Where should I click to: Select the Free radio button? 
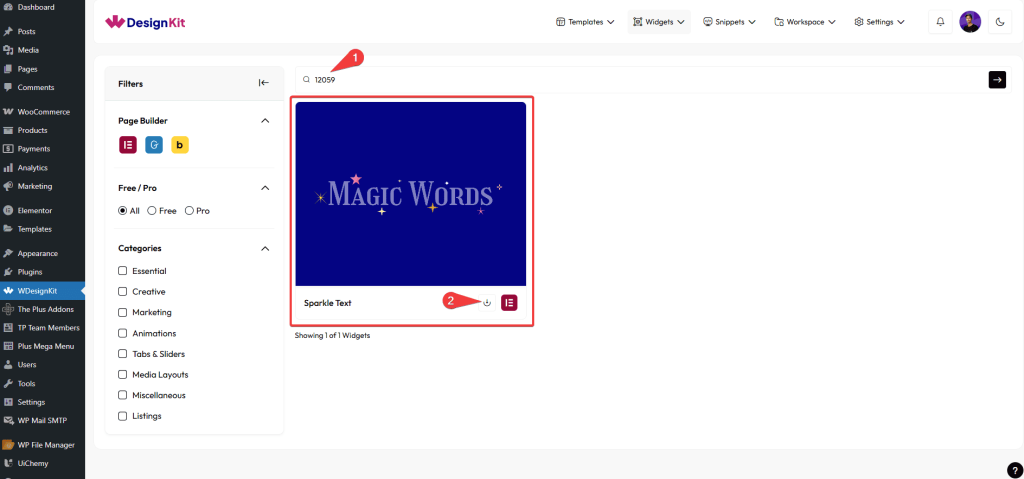(152, 211)
